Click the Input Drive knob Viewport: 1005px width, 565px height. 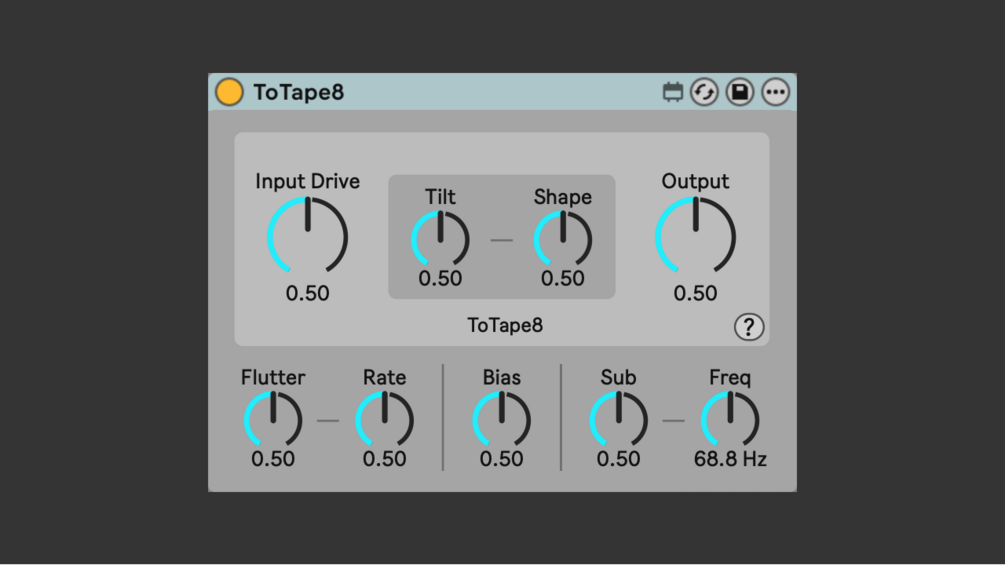pyautogui.click(x=308, y=236)
